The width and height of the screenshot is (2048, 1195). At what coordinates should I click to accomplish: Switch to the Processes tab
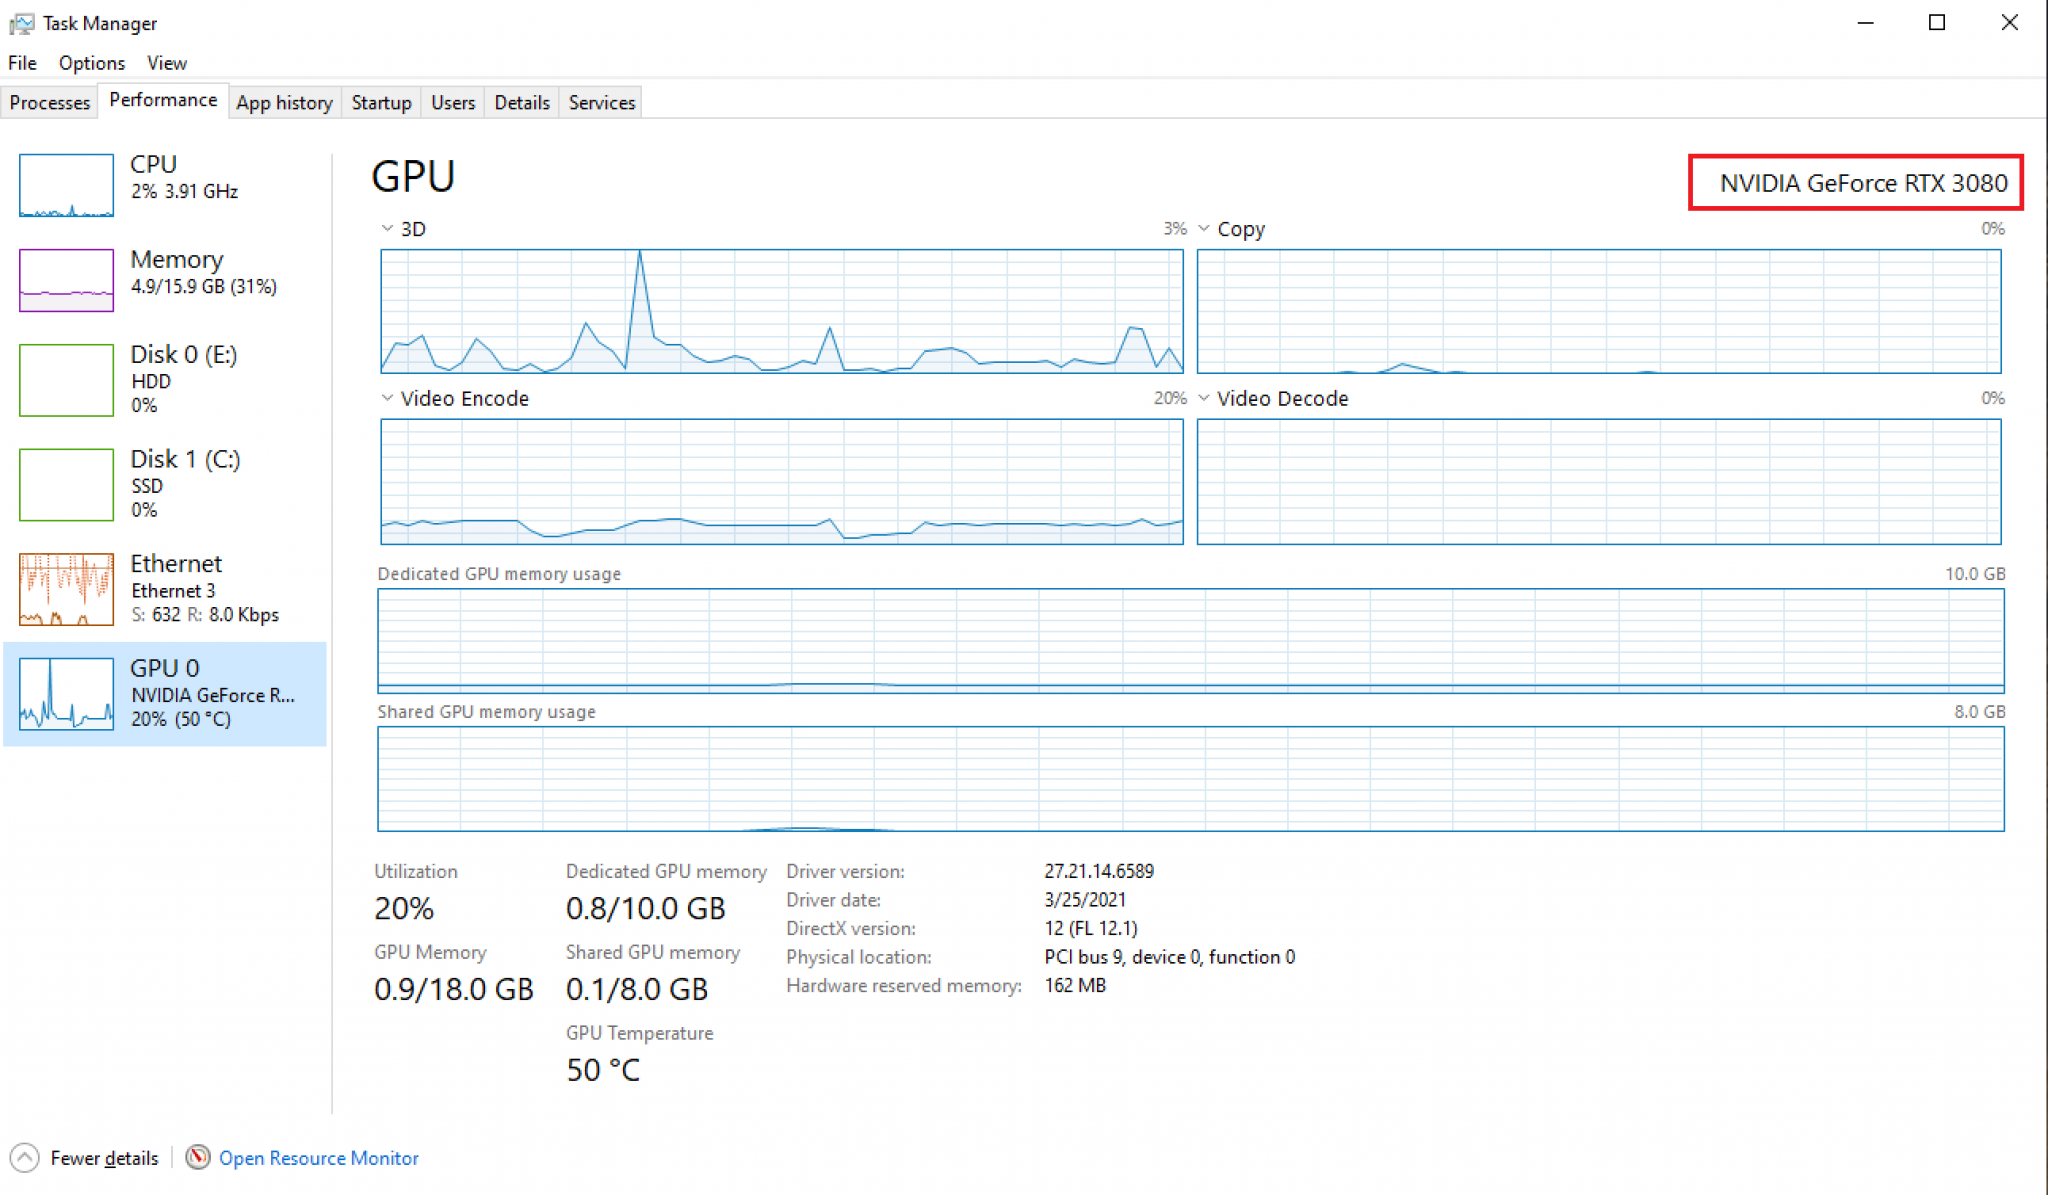tap(50, 102)
